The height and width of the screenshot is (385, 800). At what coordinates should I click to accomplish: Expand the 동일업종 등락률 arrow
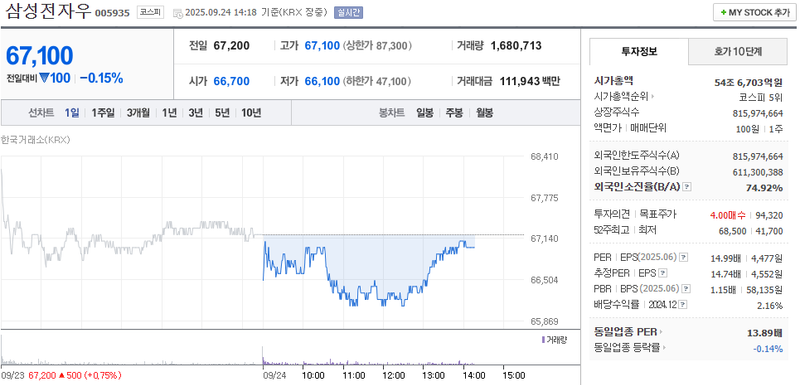coord(665,348)
